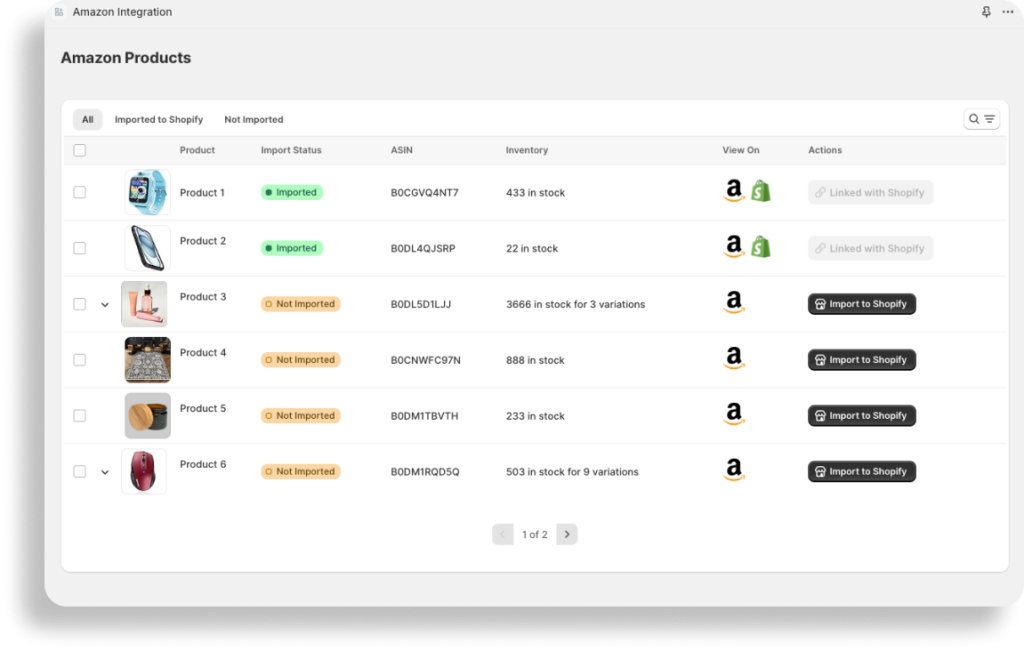This screenshot has height=651, width=1024.
Task: Click '233 in stock' inventory cell
Action: [535, 416]
